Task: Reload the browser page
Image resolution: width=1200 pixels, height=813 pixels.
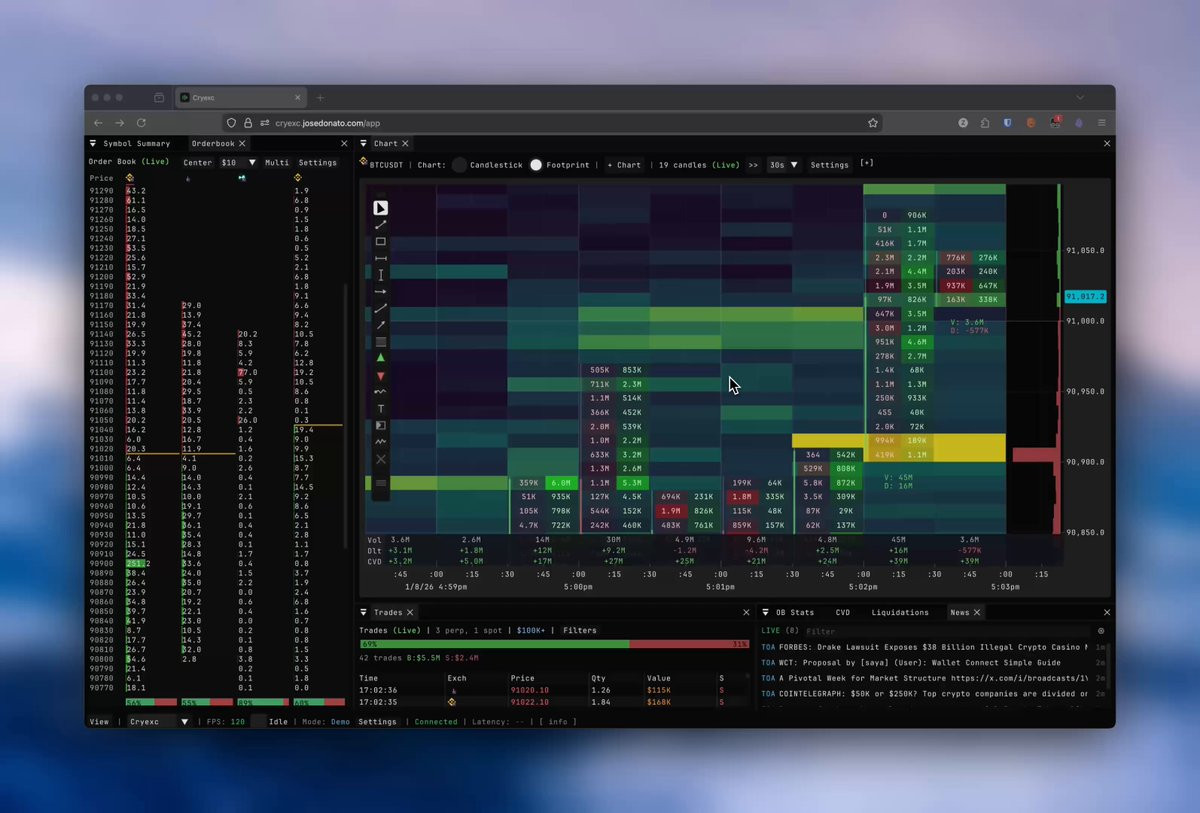Action: pyautogui.click(x=141, y=123)
